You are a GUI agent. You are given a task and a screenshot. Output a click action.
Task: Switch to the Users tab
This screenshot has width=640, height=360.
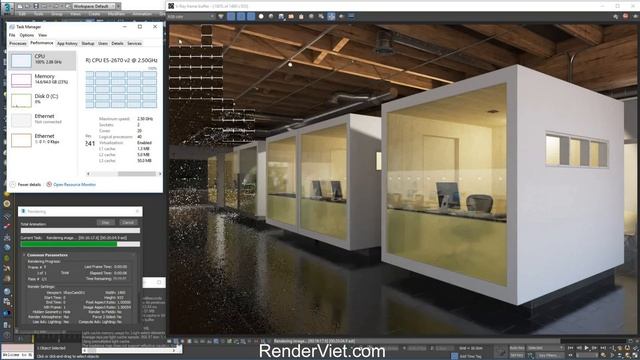point(103,43)
